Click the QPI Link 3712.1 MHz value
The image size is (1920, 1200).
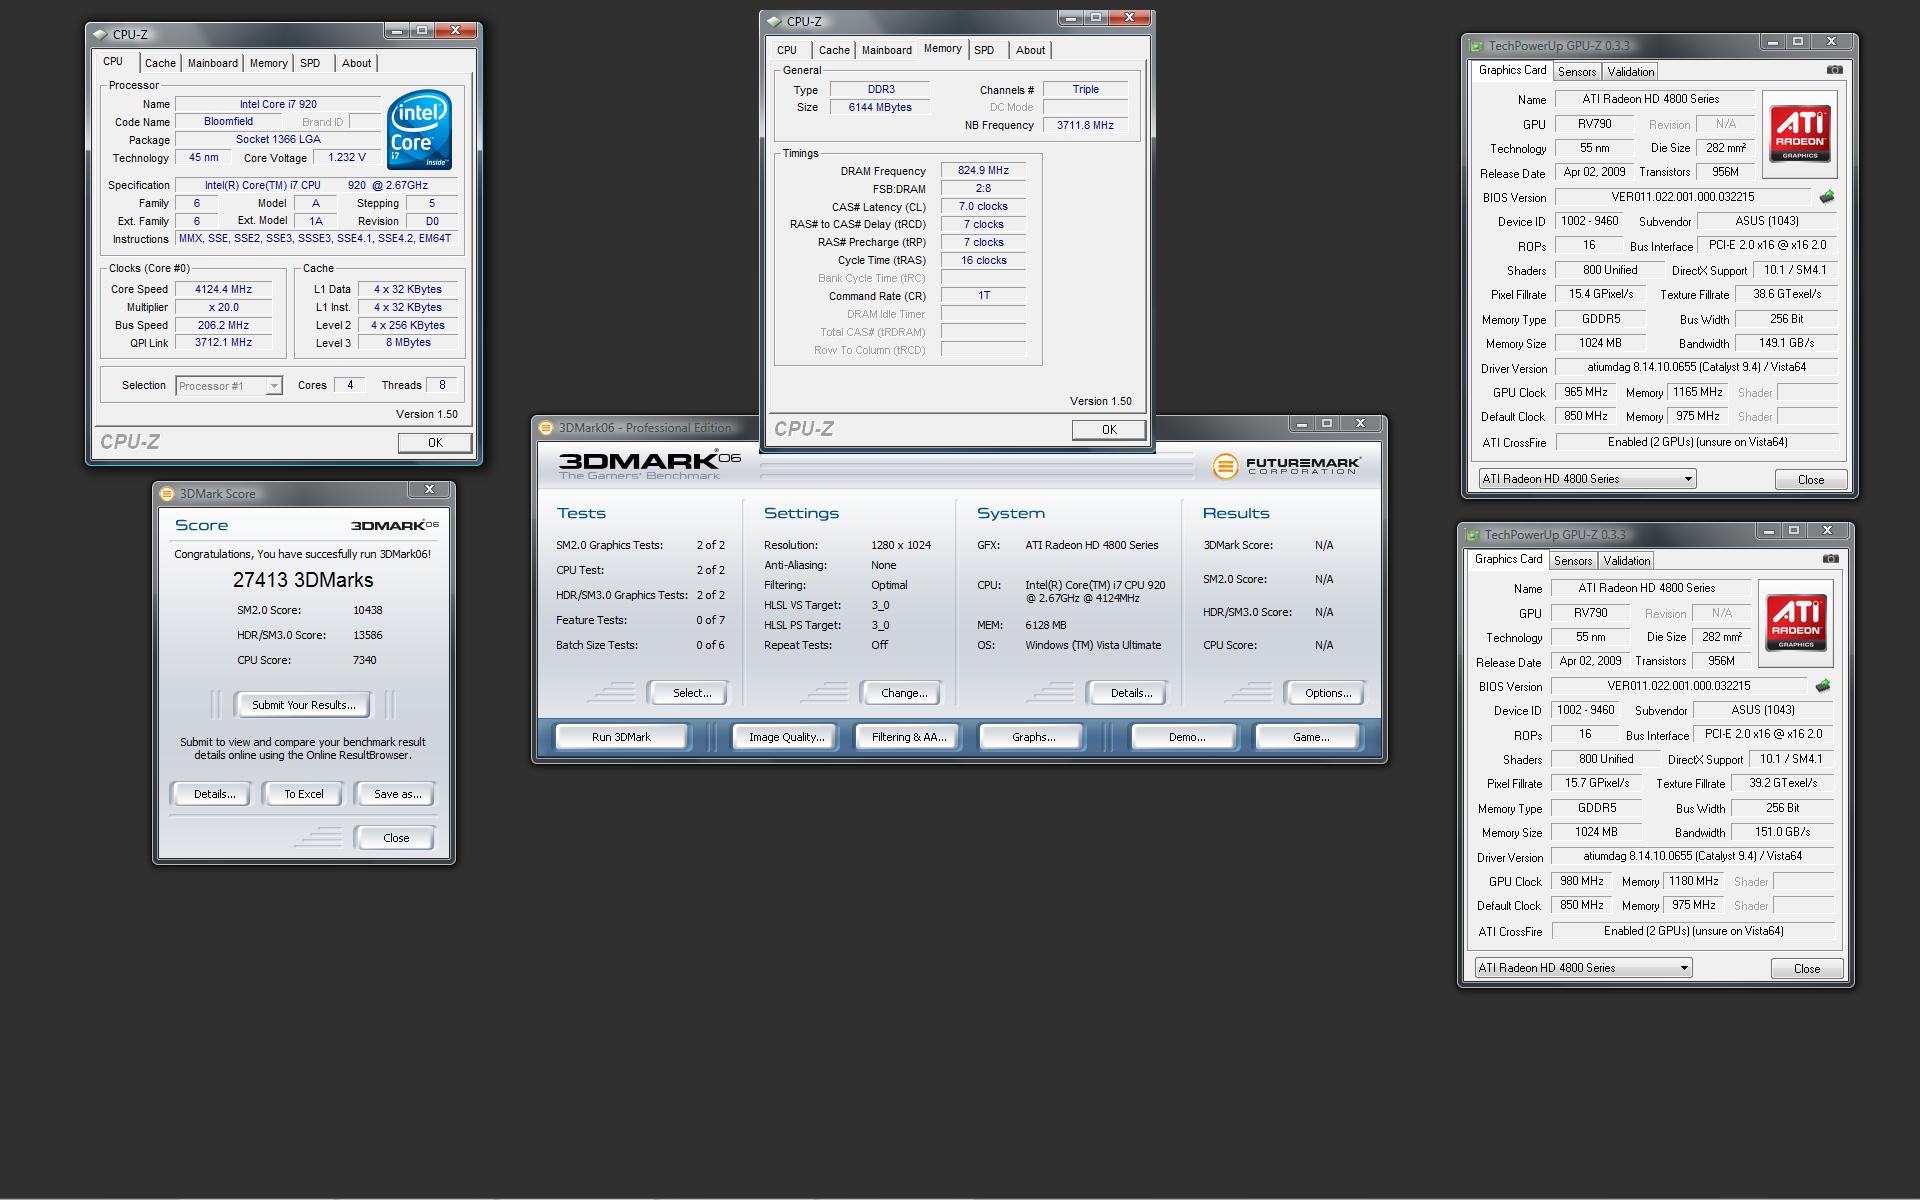tap(223, 343)
